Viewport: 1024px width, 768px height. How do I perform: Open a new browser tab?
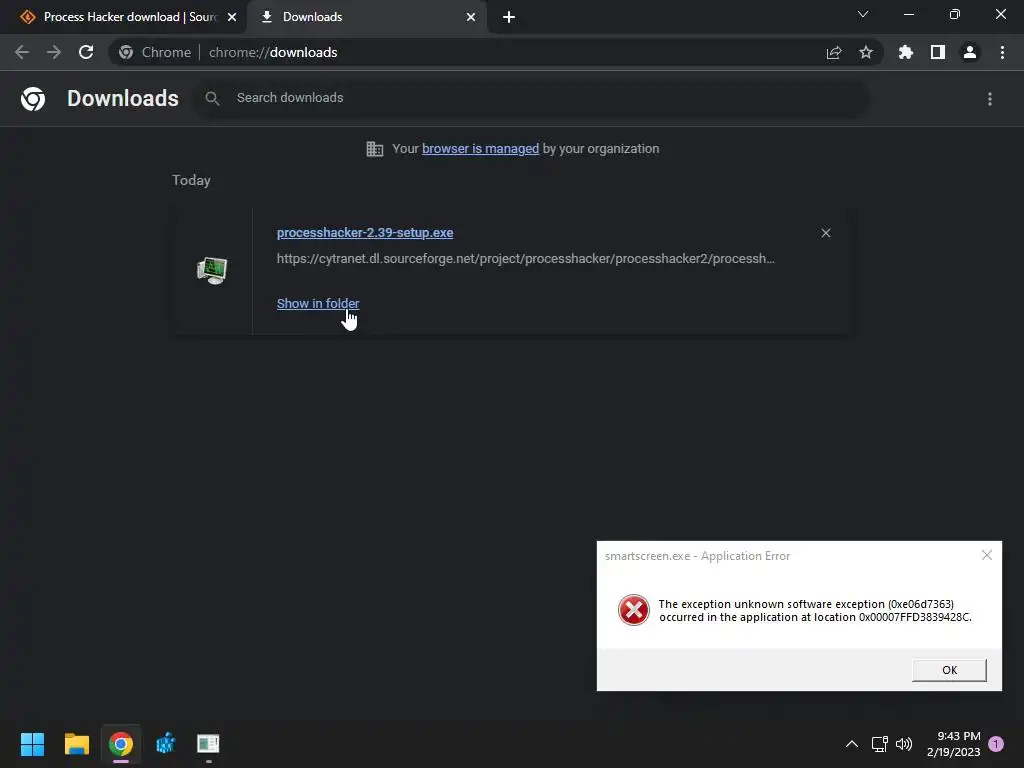pos(509,17)
